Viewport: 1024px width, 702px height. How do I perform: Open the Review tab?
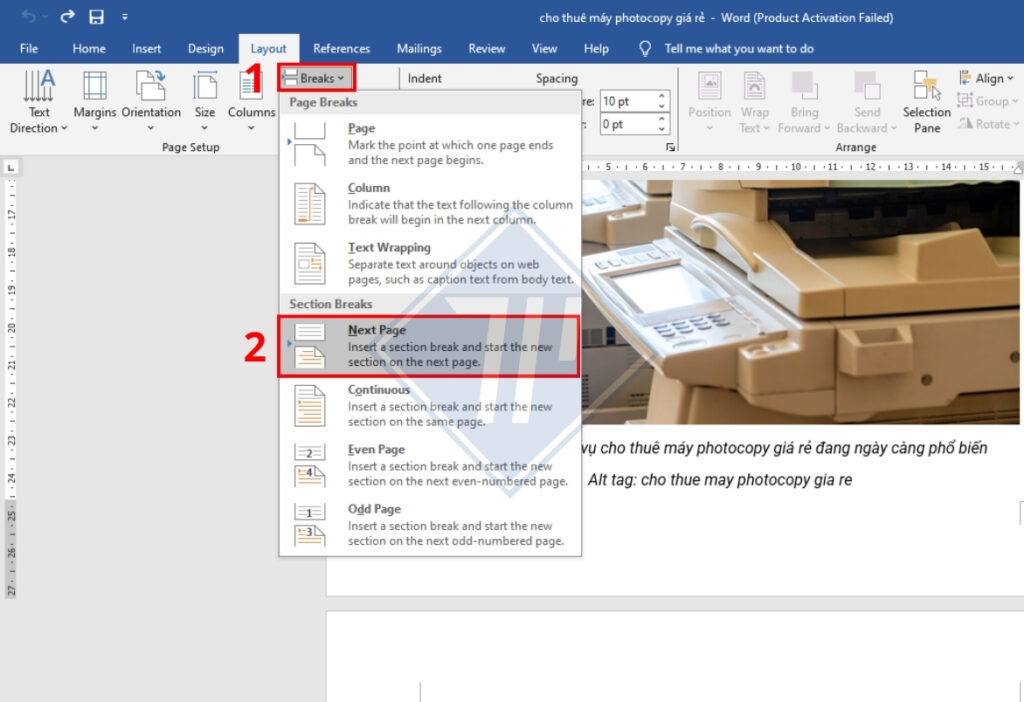487,48
